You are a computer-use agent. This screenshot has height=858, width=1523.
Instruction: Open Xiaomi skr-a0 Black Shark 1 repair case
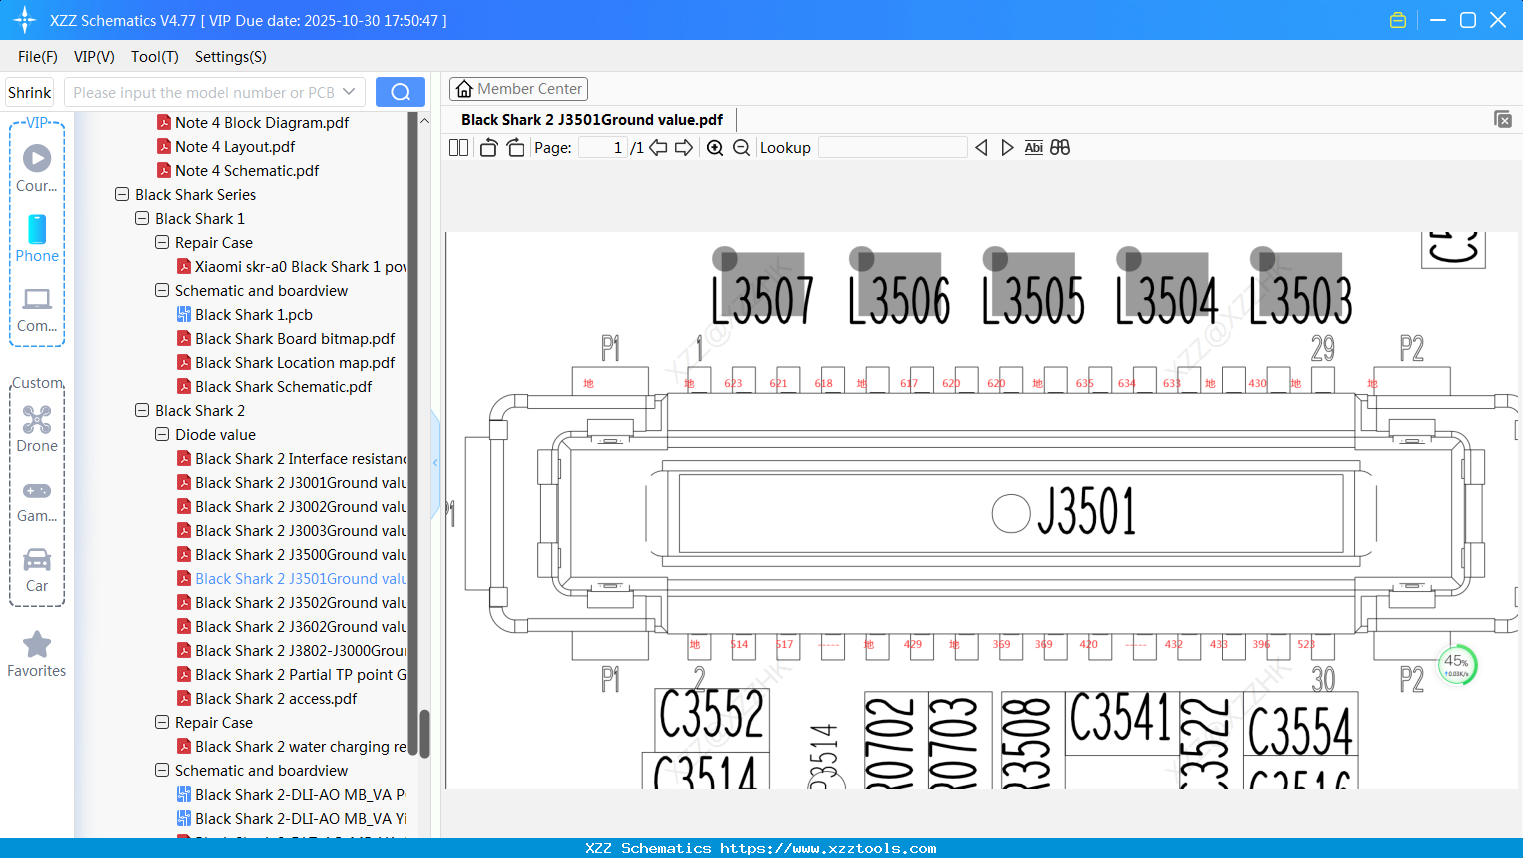pyautogui.click(x=300, y=267)
